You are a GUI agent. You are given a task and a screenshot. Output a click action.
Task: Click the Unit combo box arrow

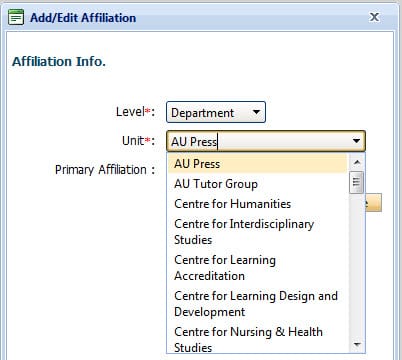point(356,141)
